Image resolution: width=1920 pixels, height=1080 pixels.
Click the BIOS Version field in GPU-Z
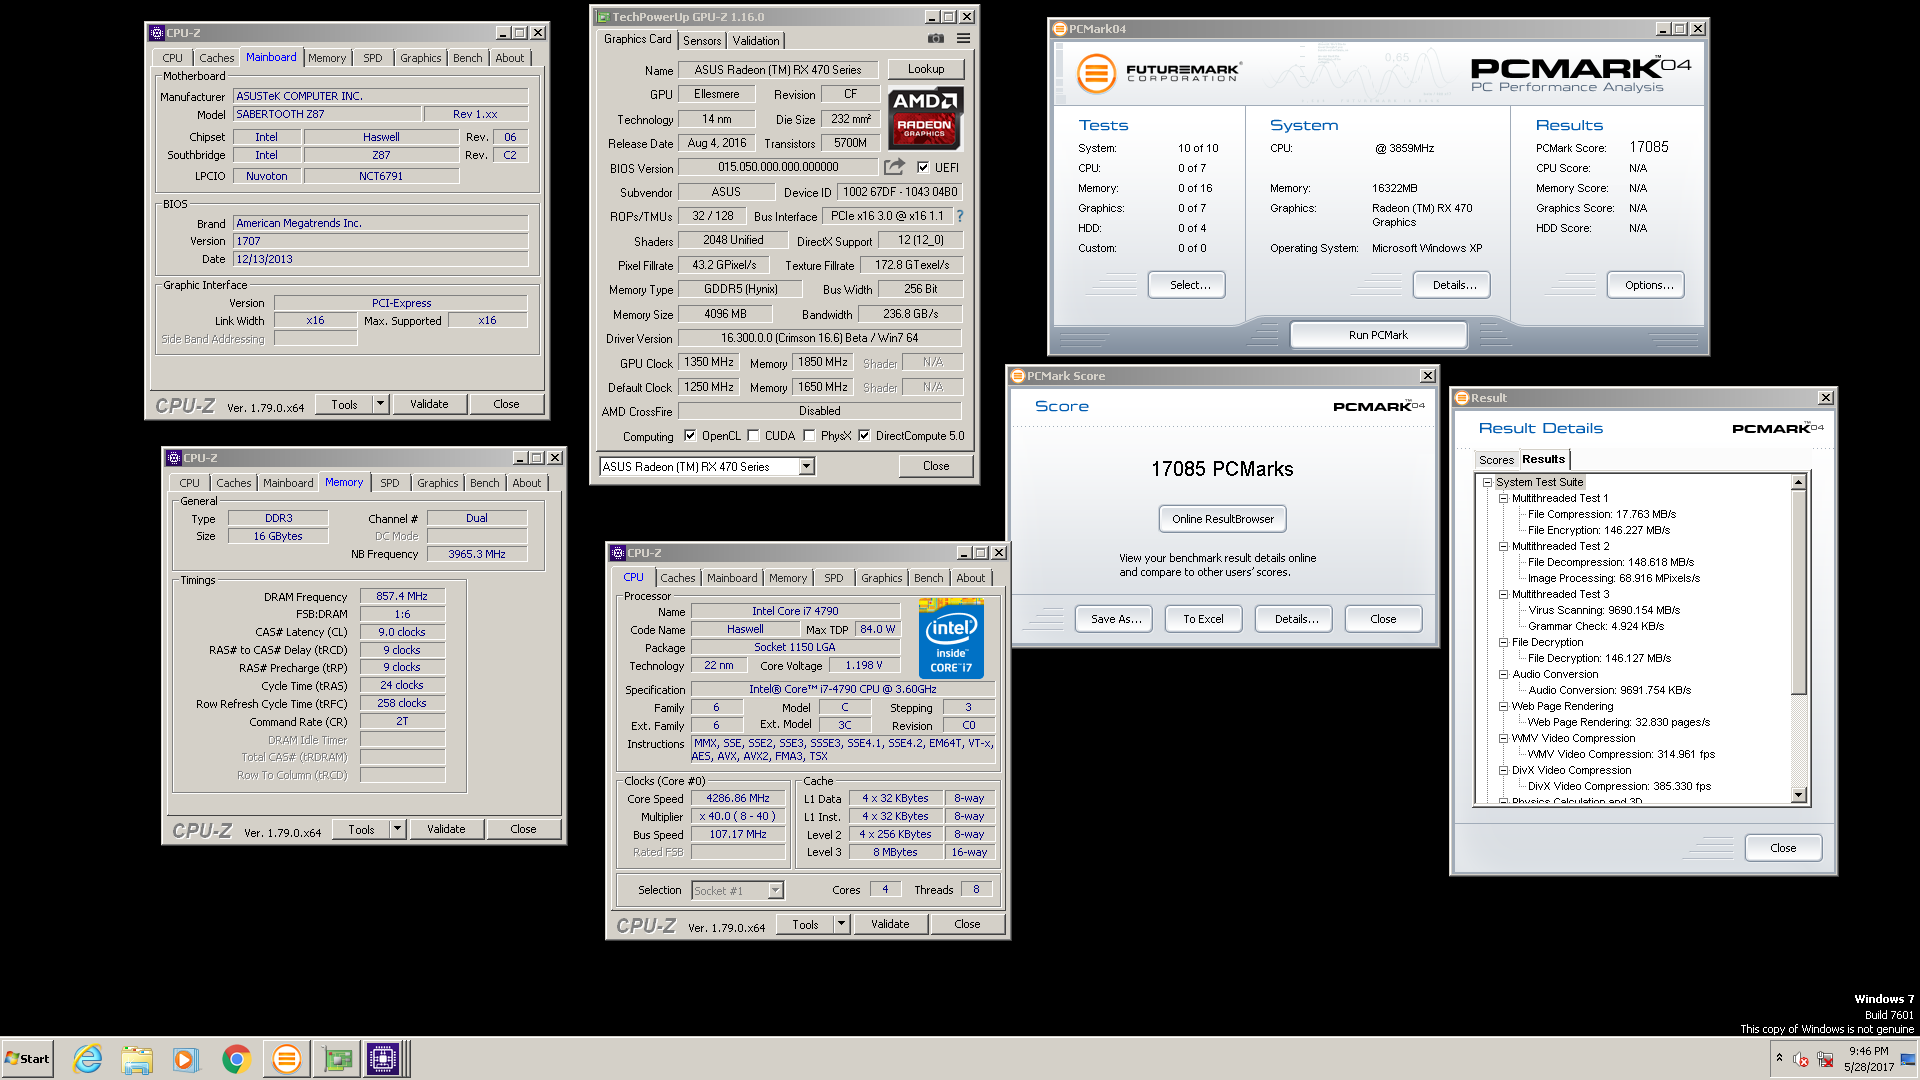pos(778,168)
